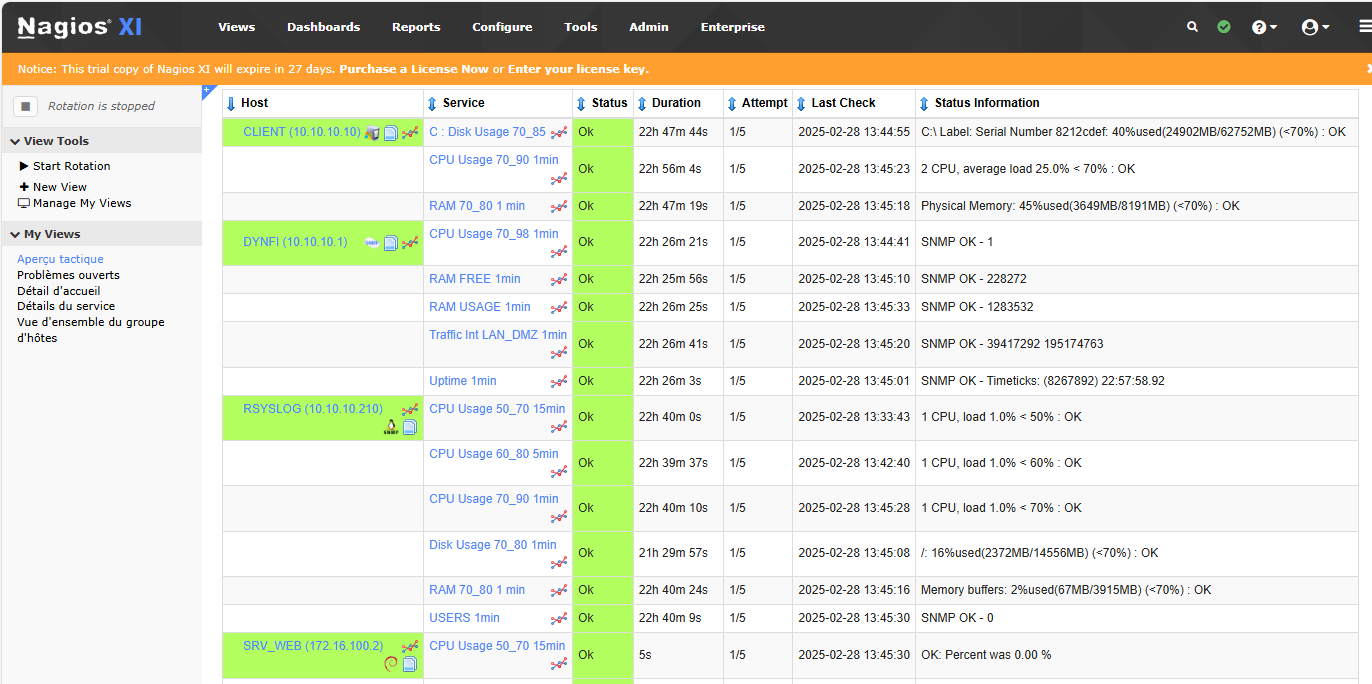This screenshot has width=1372, height=684.
Task: Open the user account dropdown
Action: coord(1315,27)
